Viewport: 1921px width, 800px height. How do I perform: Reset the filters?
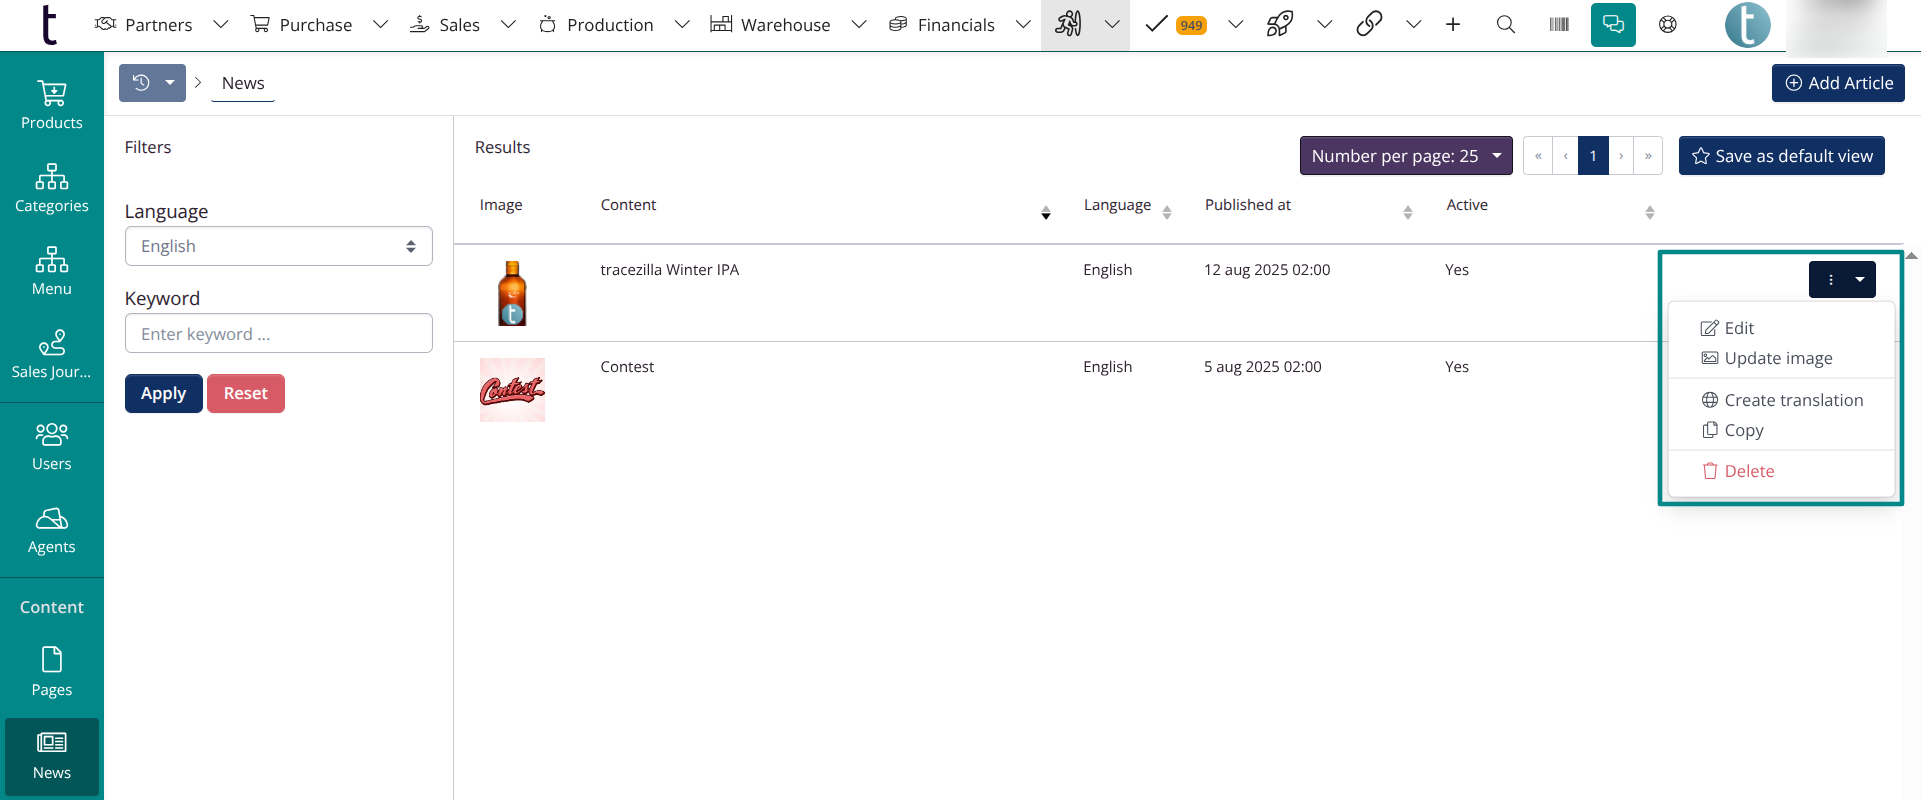pos(246,394)
